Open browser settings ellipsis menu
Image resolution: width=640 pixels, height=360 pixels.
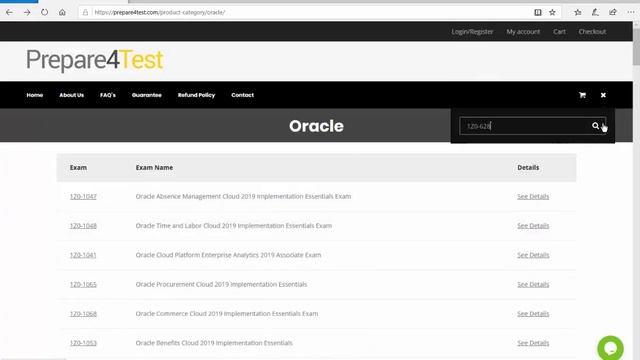pos(631,12)
